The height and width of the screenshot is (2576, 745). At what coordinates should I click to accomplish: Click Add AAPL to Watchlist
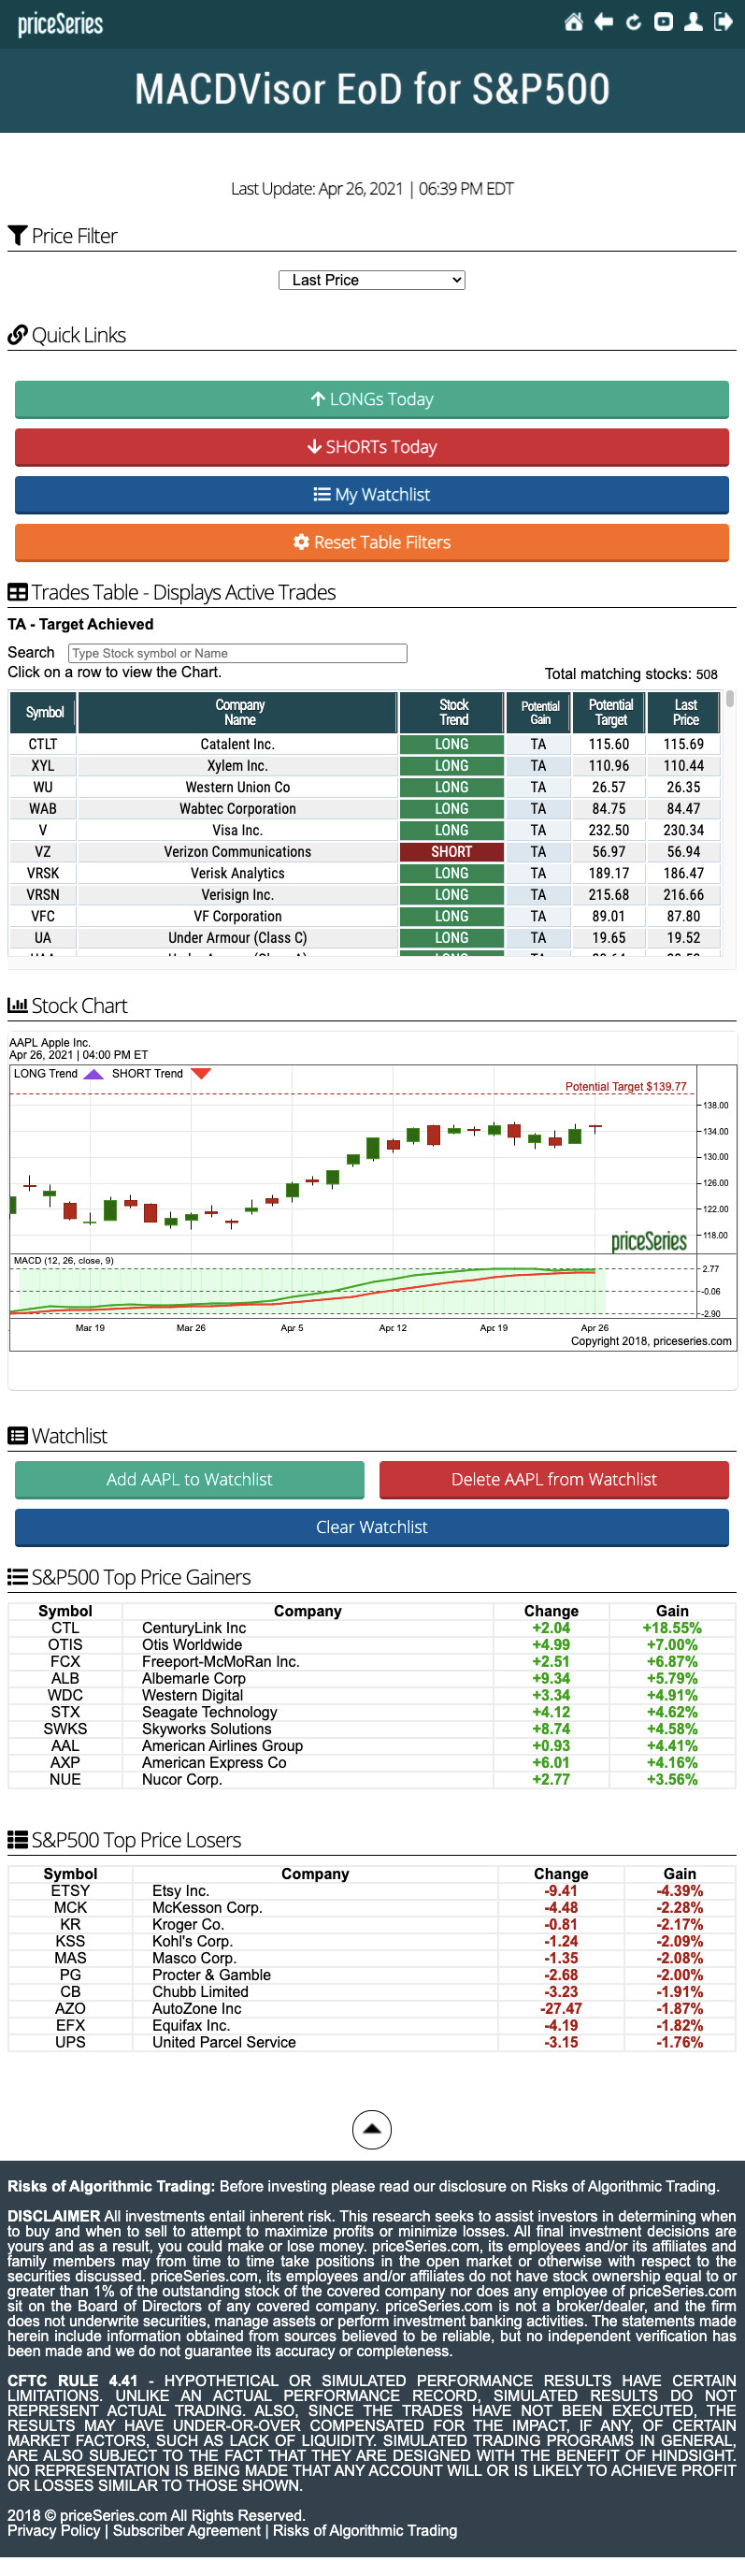click(190, 1479)
